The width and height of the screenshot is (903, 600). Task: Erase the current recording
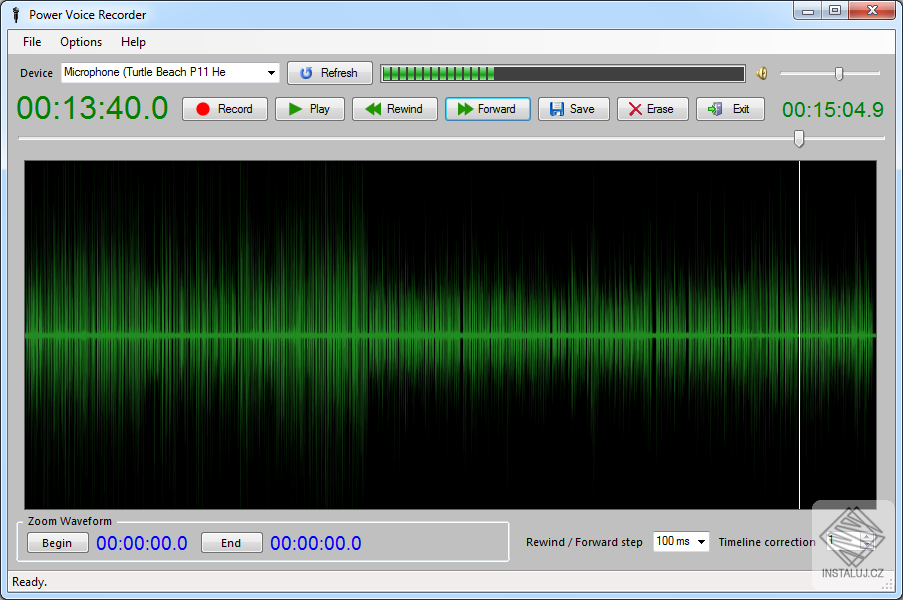(x=652, y=109)
